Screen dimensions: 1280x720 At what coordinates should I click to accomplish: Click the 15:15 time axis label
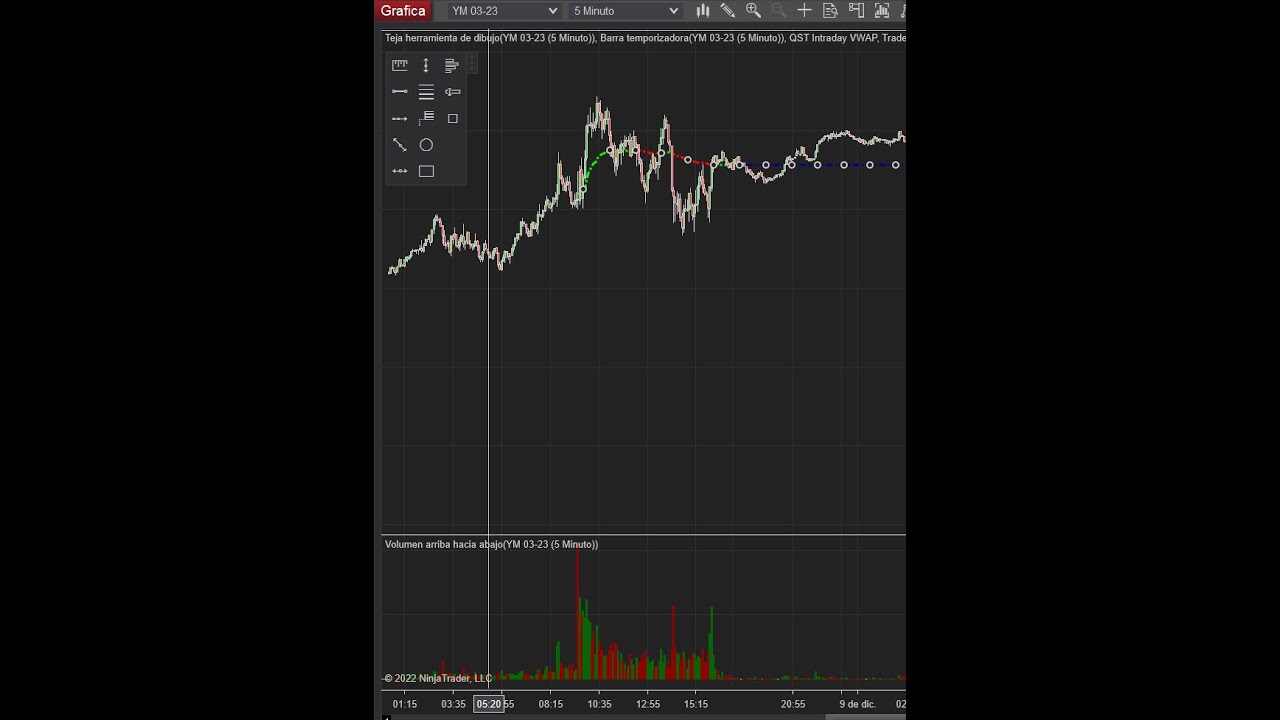tap(696, 704)
